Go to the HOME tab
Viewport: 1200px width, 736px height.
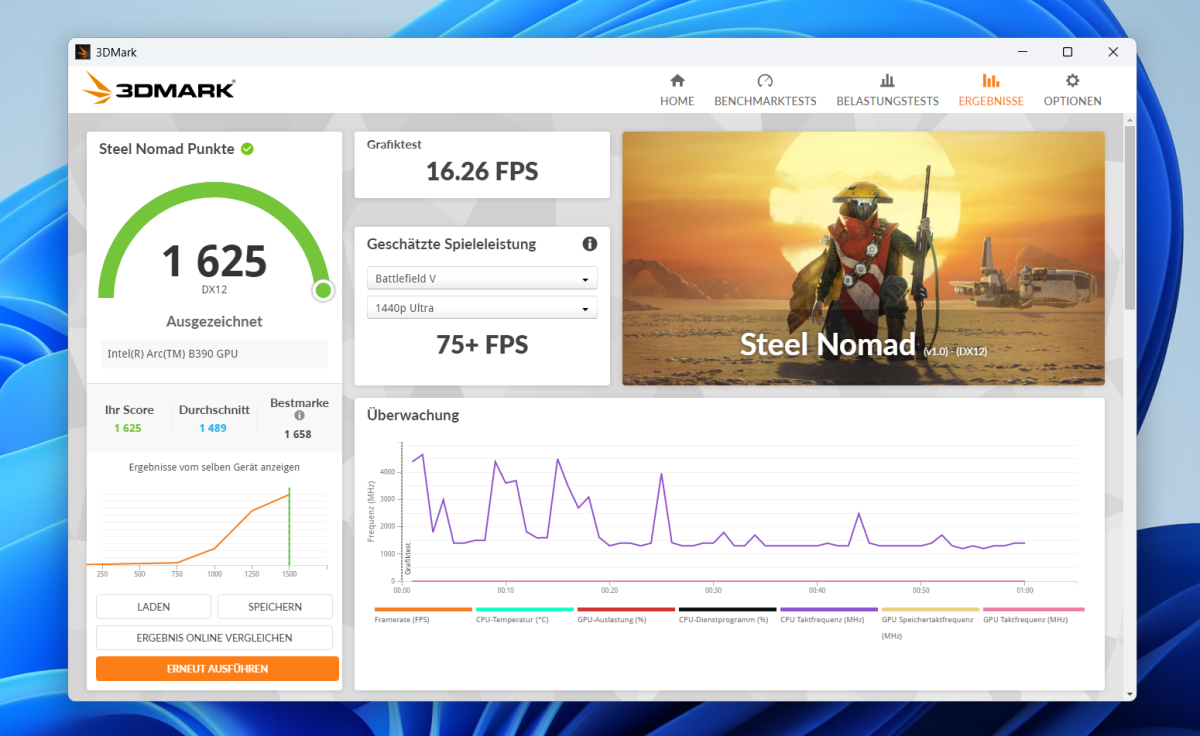677,90
